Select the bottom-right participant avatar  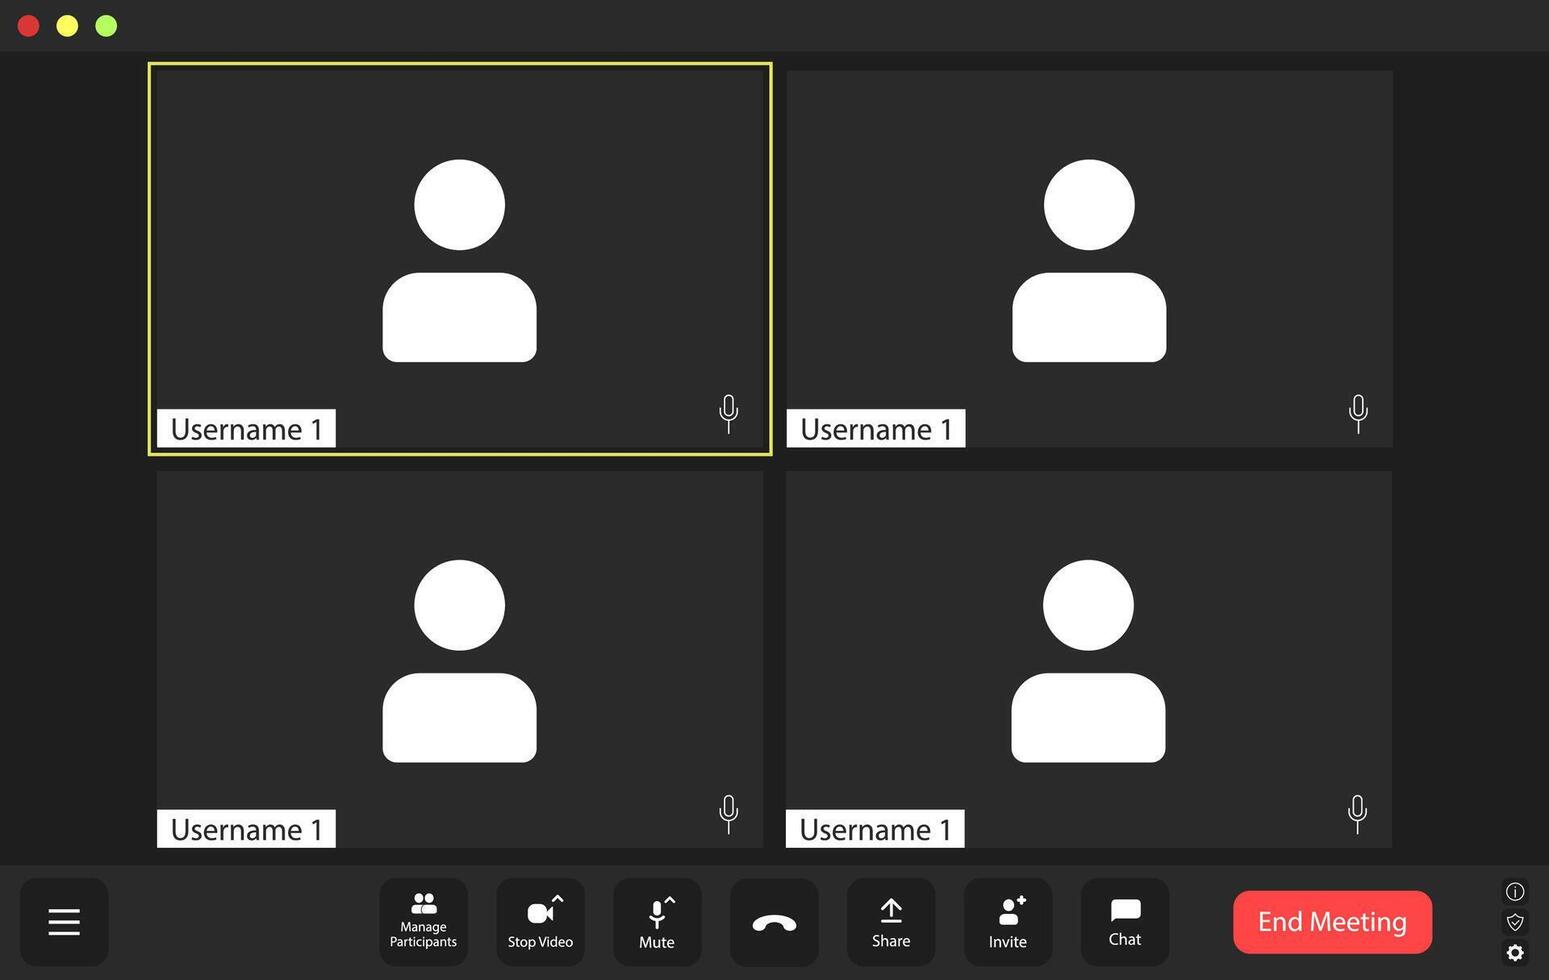1088,661
